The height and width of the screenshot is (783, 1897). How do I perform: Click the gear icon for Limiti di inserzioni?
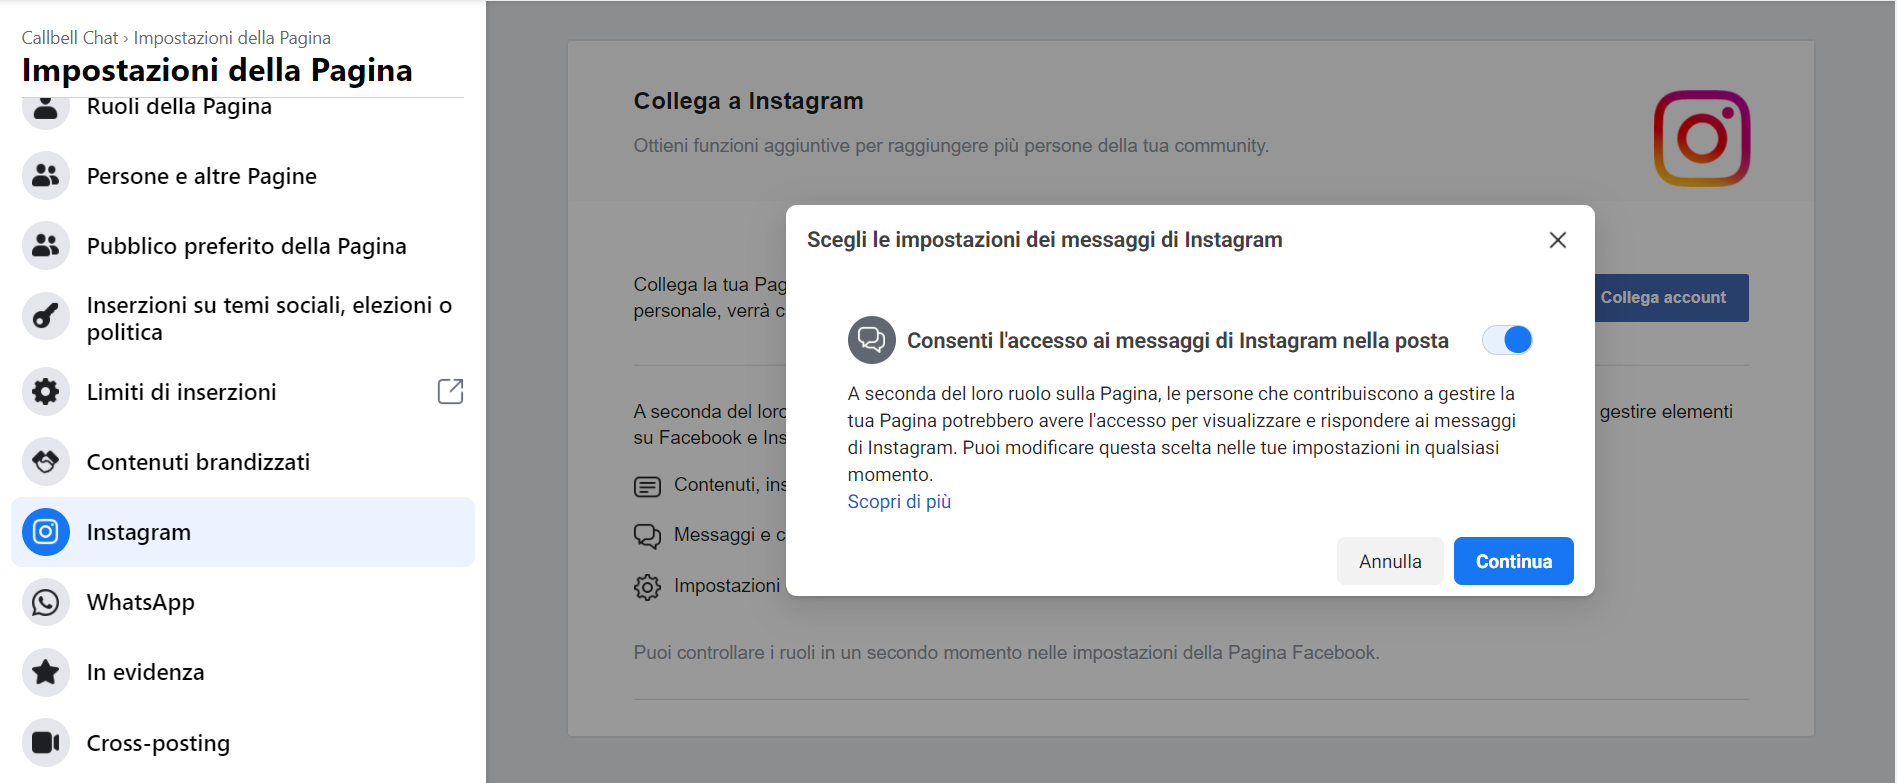pyautogui.click(x=46, y=392)
